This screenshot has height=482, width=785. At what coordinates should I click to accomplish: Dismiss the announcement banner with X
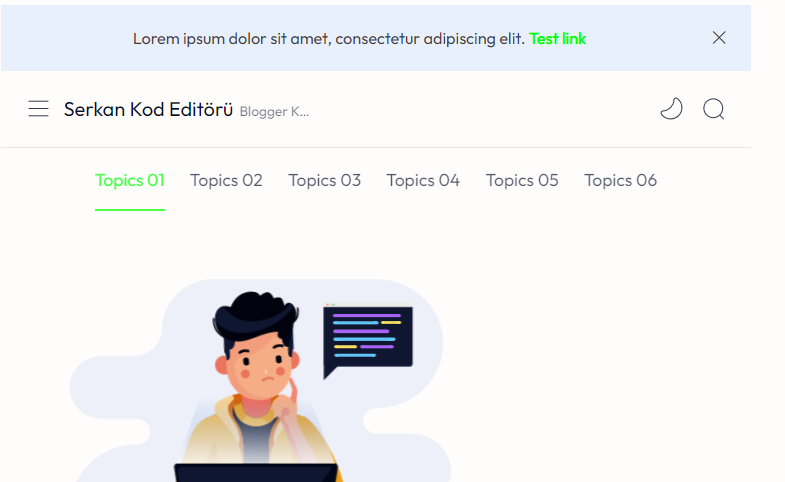pyautogui.click(x=719, y=38)
